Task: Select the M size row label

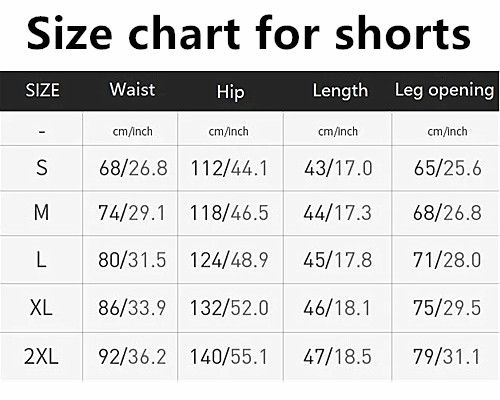Action: pos(41,212)
